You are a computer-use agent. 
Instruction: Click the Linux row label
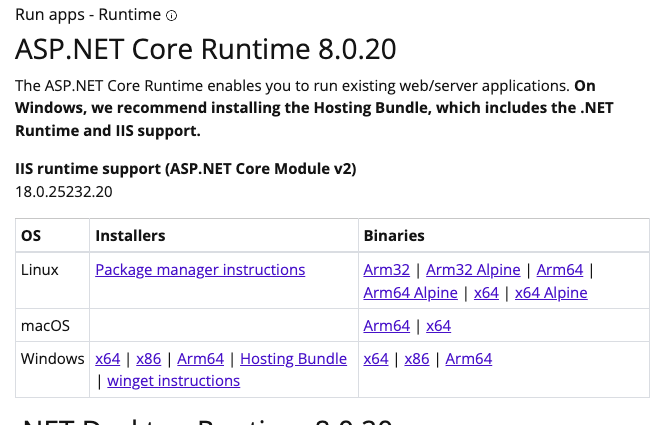click(x=40, y=270)
